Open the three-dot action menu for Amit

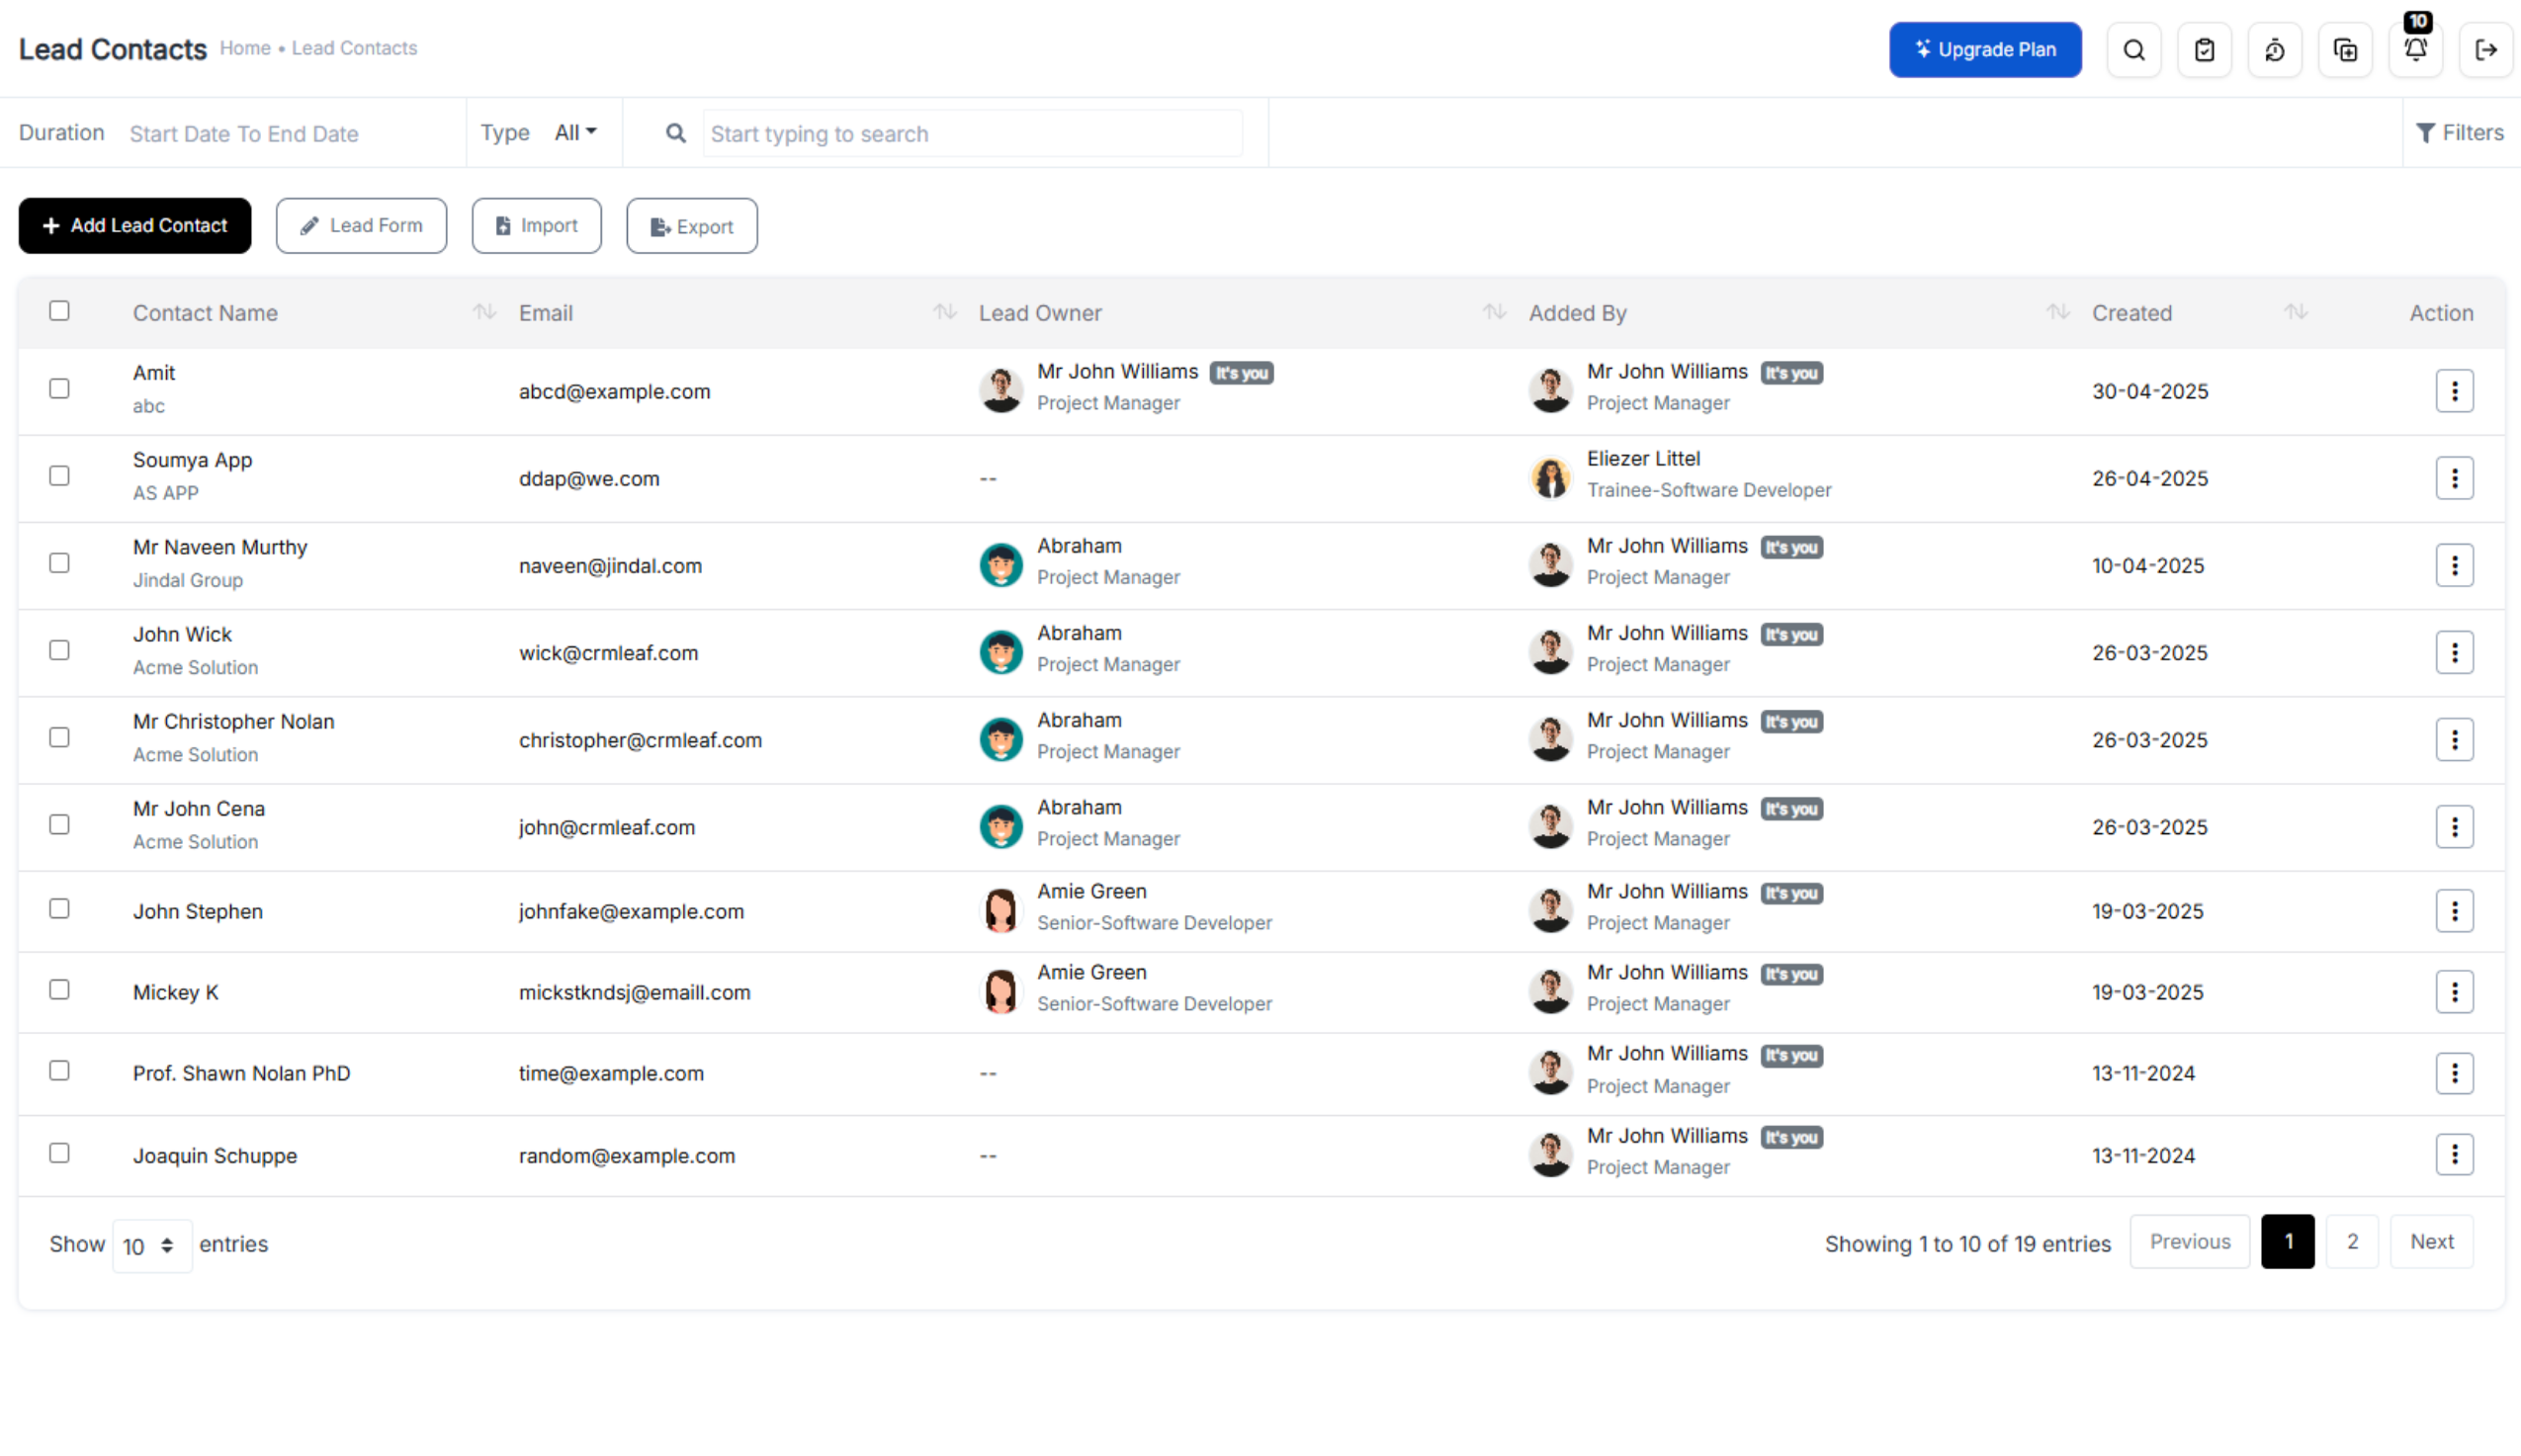pos(2454,391)
